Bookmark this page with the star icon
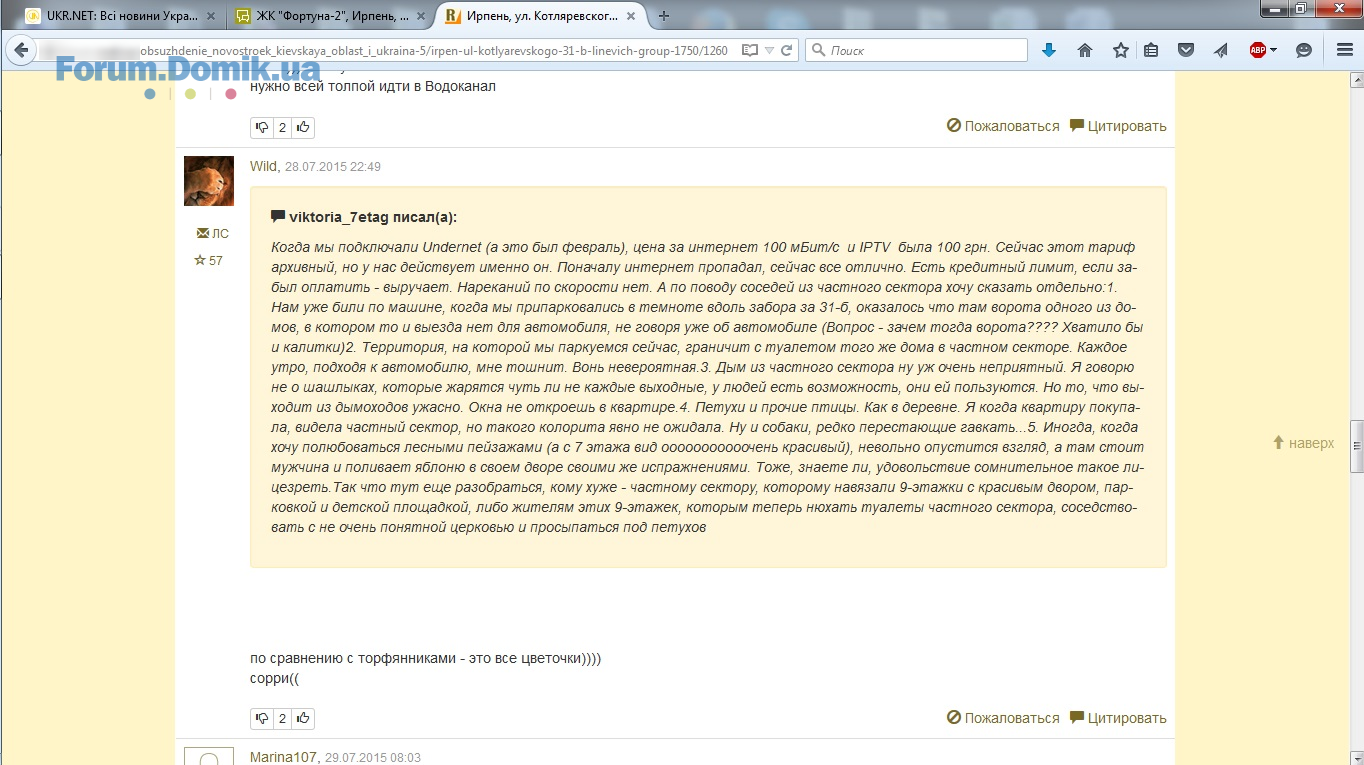 [1121, 50]
